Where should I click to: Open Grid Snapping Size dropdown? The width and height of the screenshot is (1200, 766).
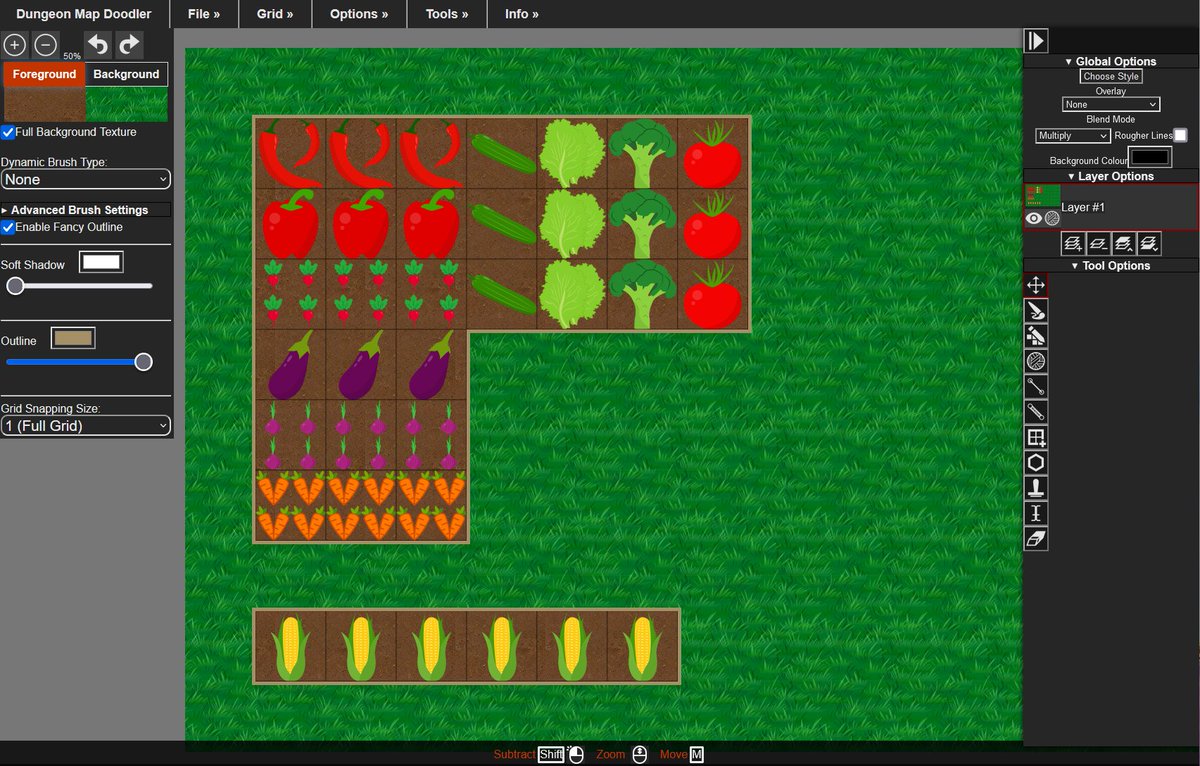pyautogui.click(x=86, y=426)
